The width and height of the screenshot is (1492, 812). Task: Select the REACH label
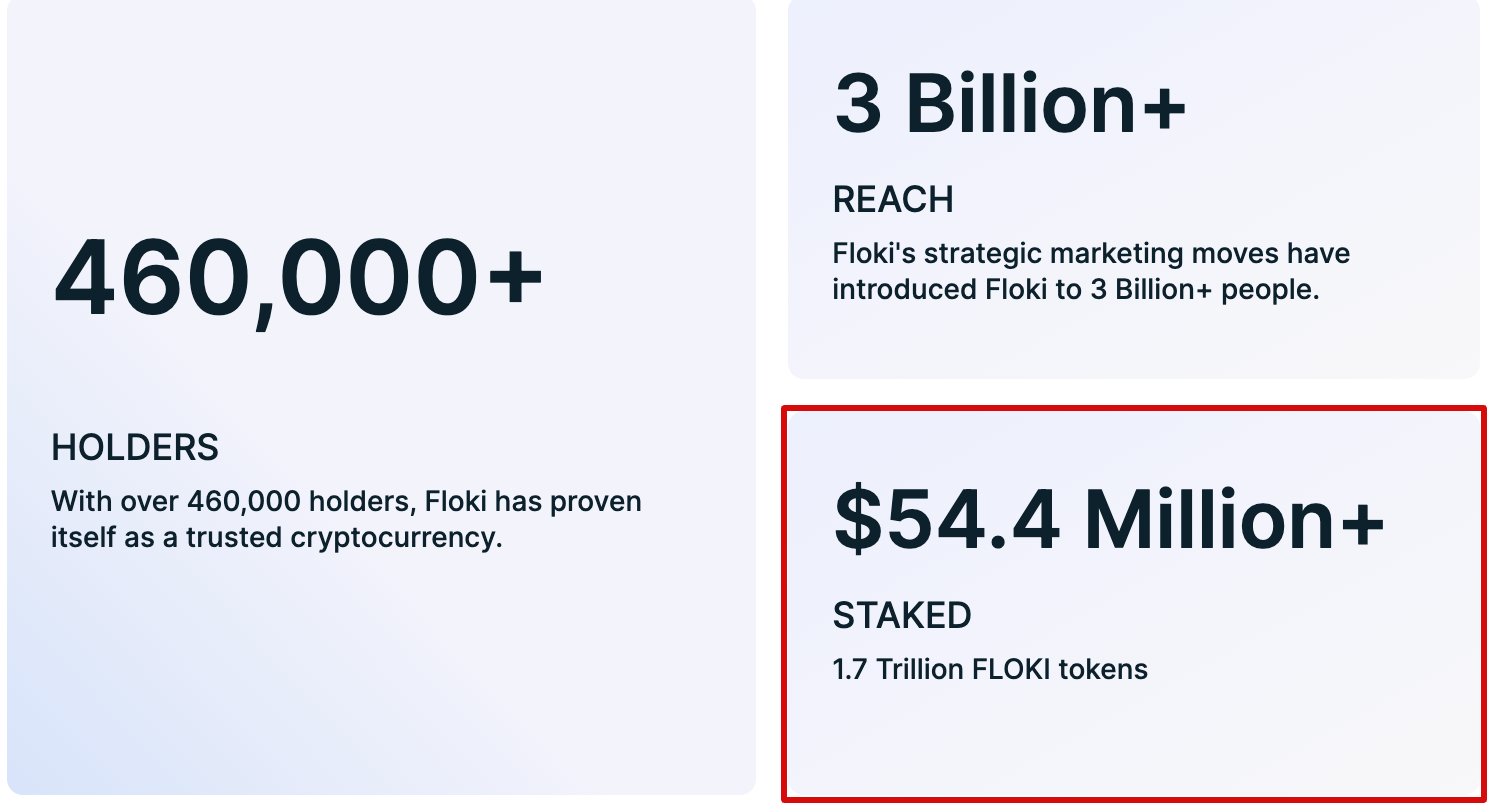(x=893, y=200)
